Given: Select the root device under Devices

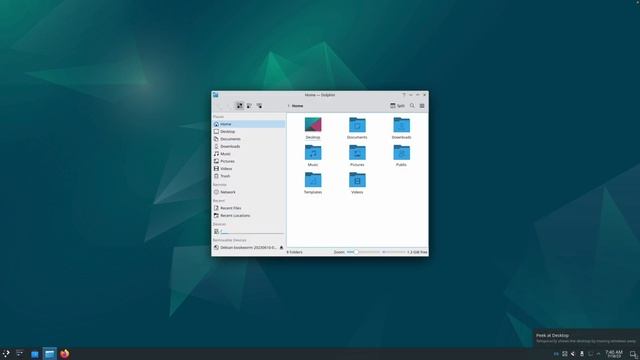Looking at the screenshot, I should (x=249, y=231).
